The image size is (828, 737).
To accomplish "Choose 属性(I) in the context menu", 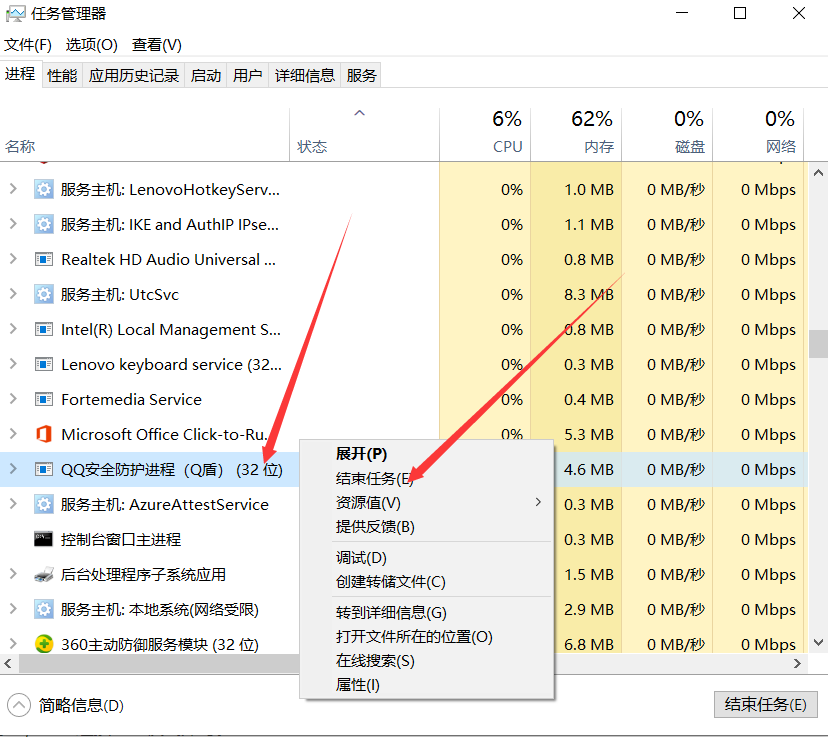I will click(x=427, y=685).
